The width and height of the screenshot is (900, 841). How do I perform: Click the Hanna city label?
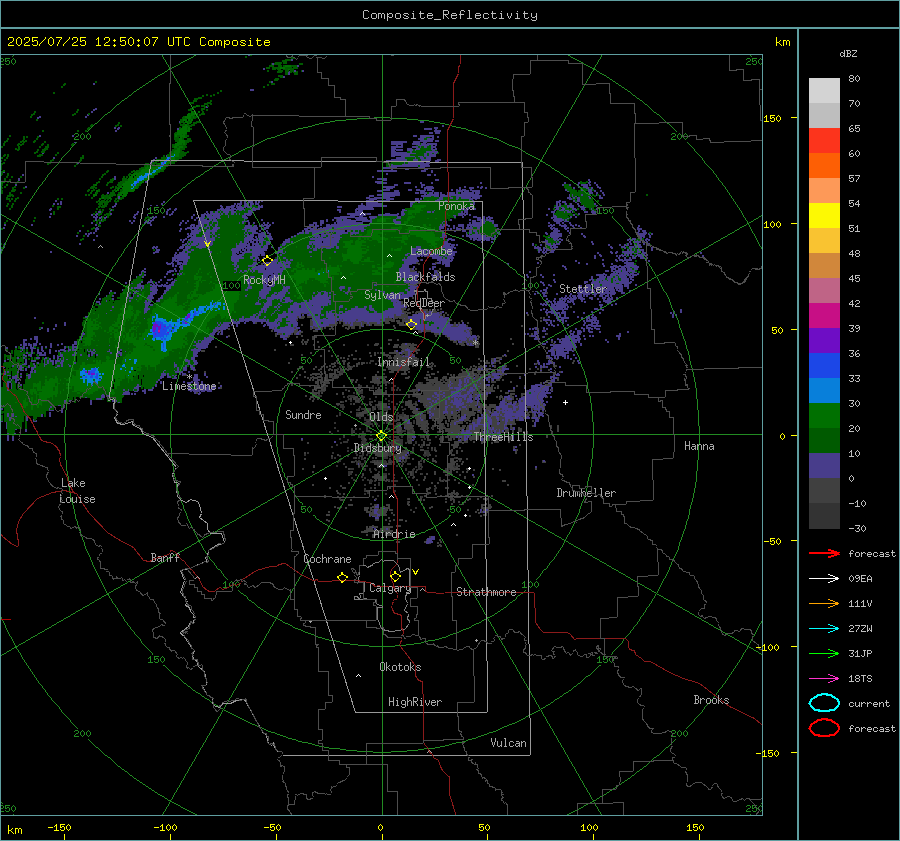click(x=699, y=446)
